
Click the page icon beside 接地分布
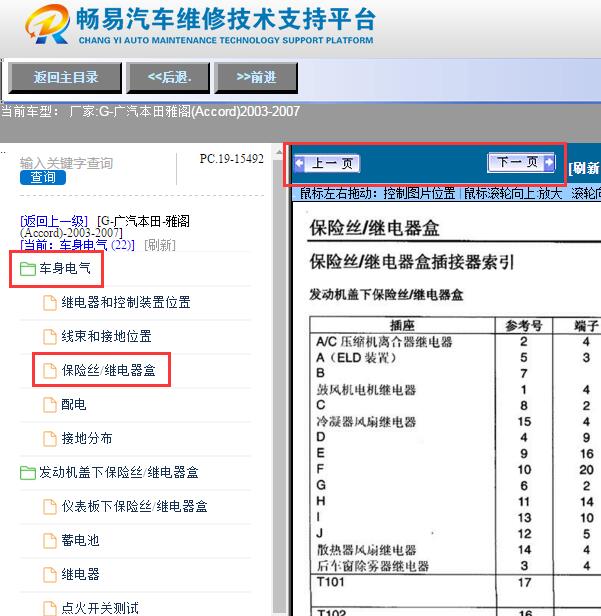tap(50, 439)
